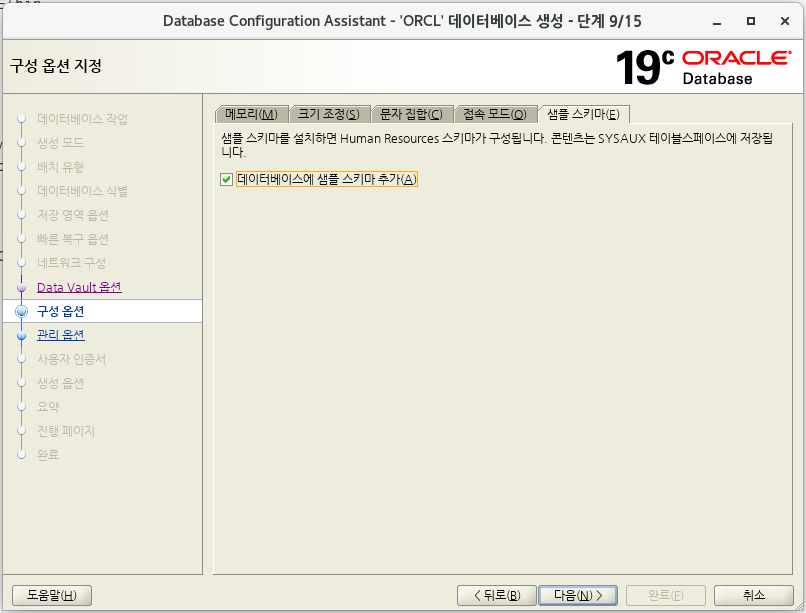Click the 생성 모드 step label
This screenshot has width=806, height=613.
60,143
